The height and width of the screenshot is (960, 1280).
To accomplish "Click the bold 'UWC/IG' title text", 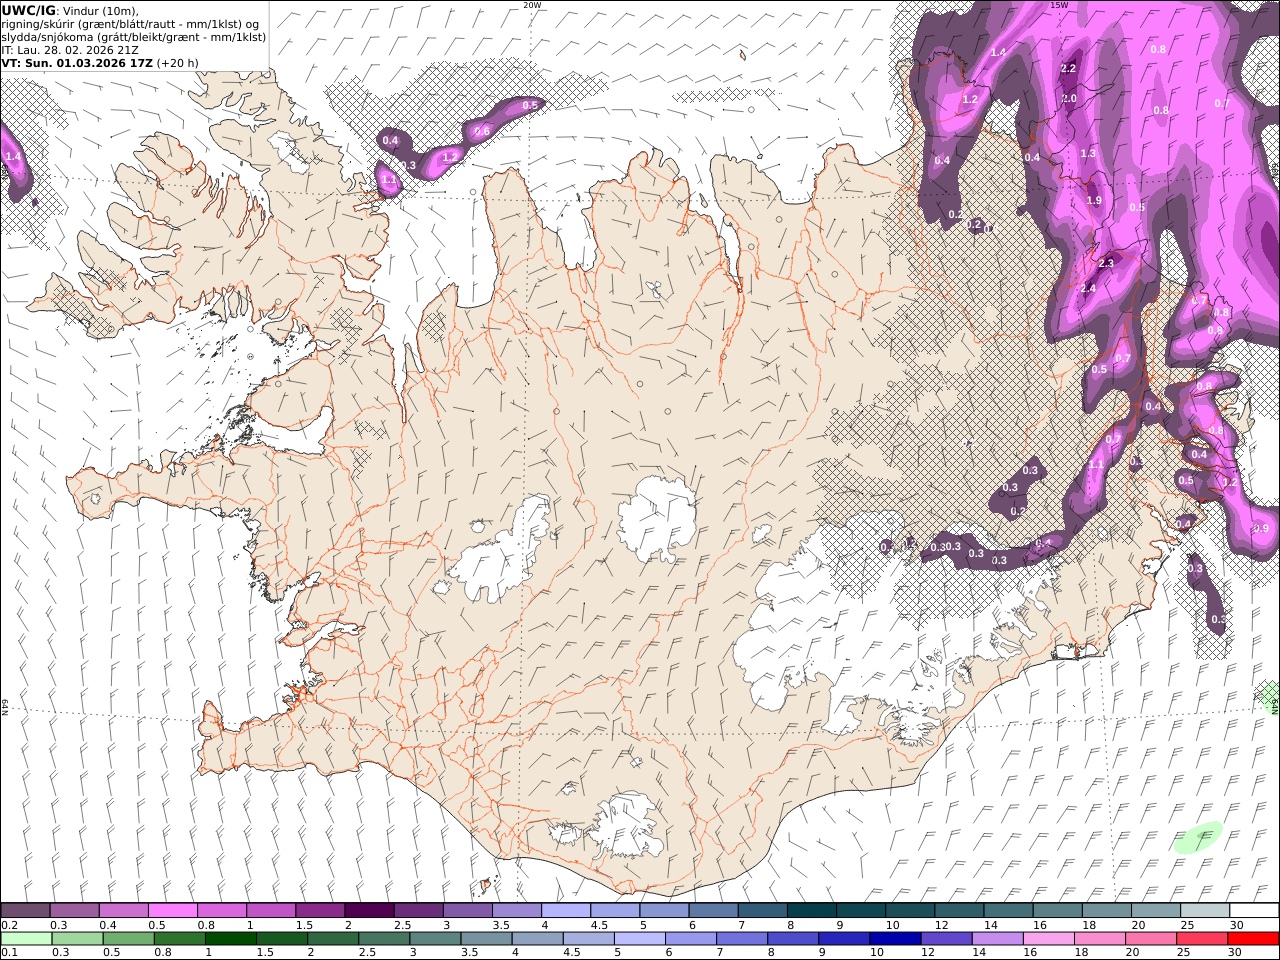I will pyautogui.click(x=29, y=10).
